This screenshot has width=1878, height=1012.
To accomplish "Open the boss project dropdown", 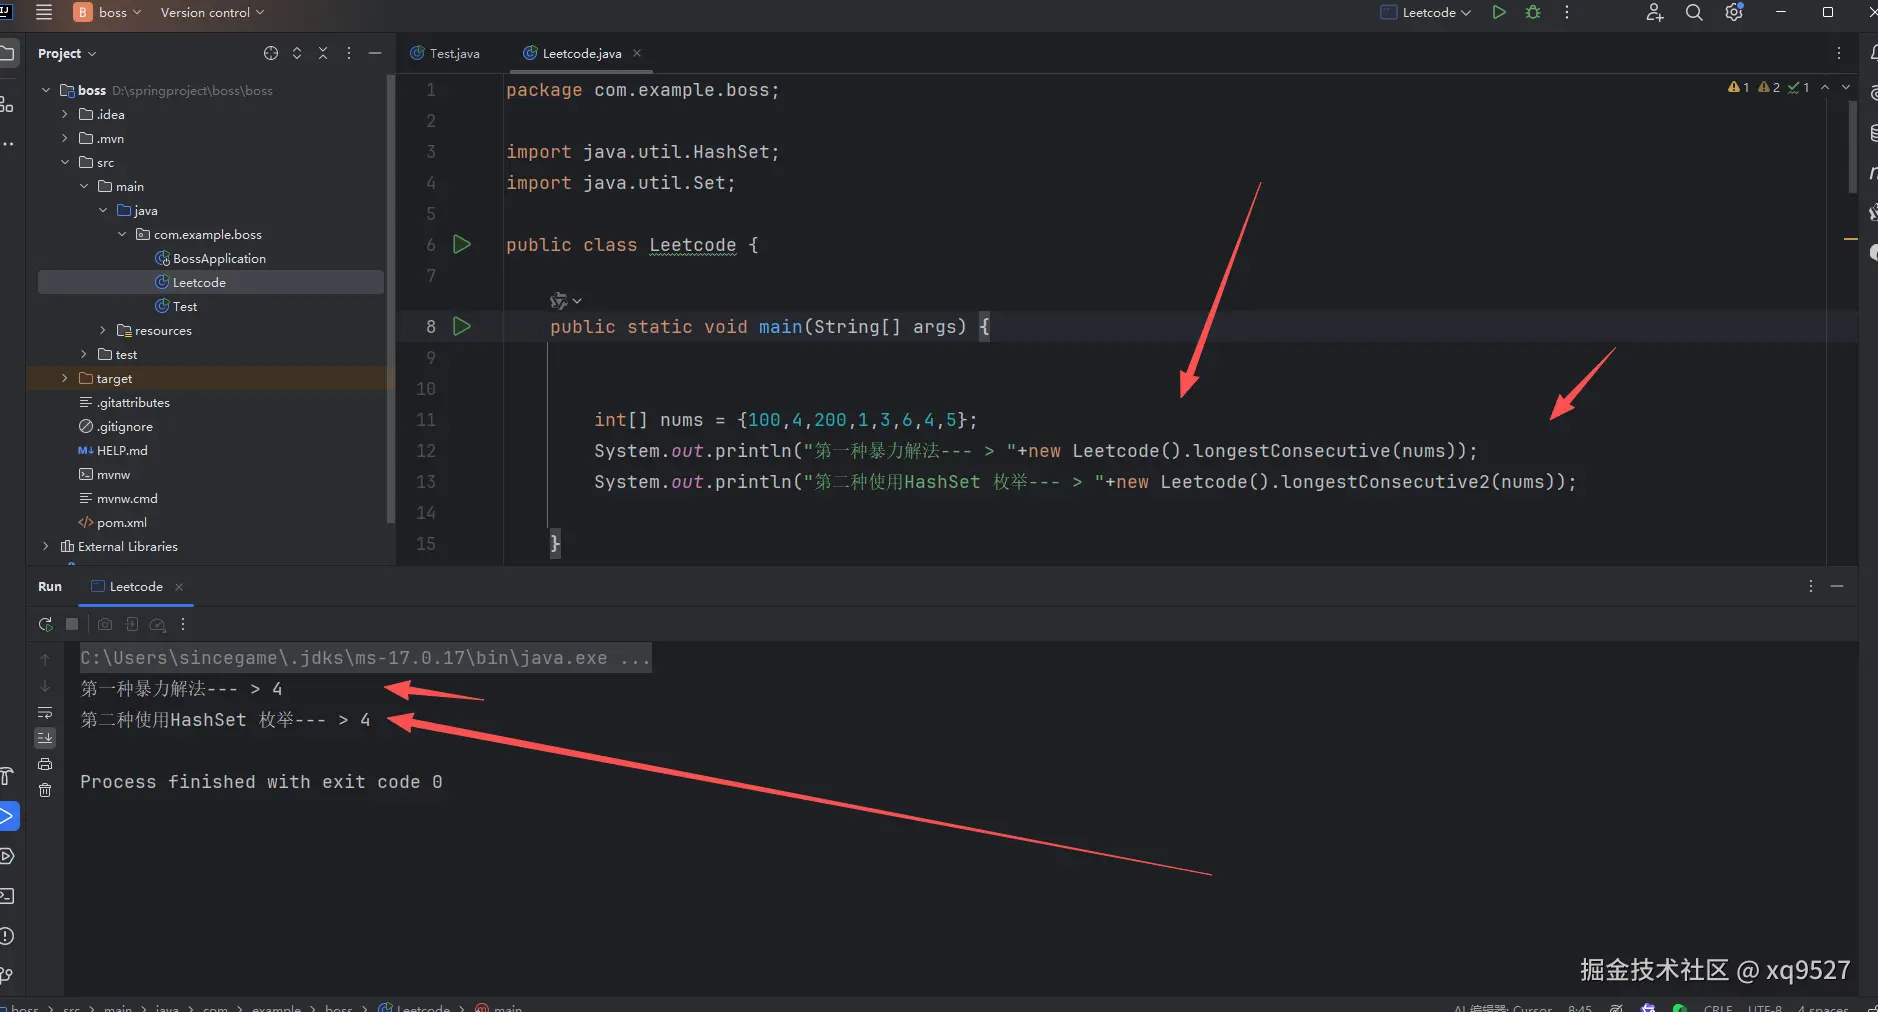I will [108, 12].
